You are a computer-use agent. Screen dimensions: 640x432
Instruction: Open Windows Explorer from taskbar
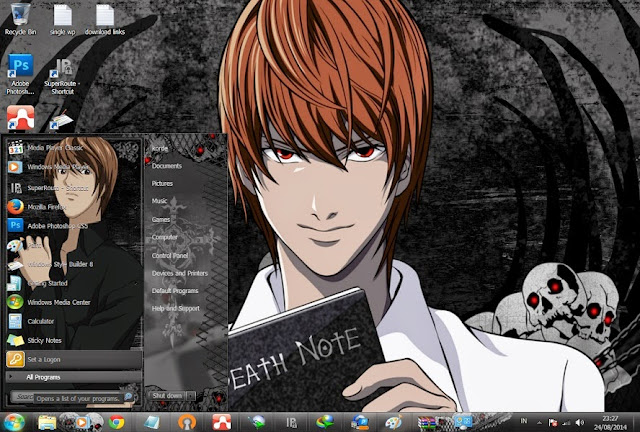click(47, 423)
